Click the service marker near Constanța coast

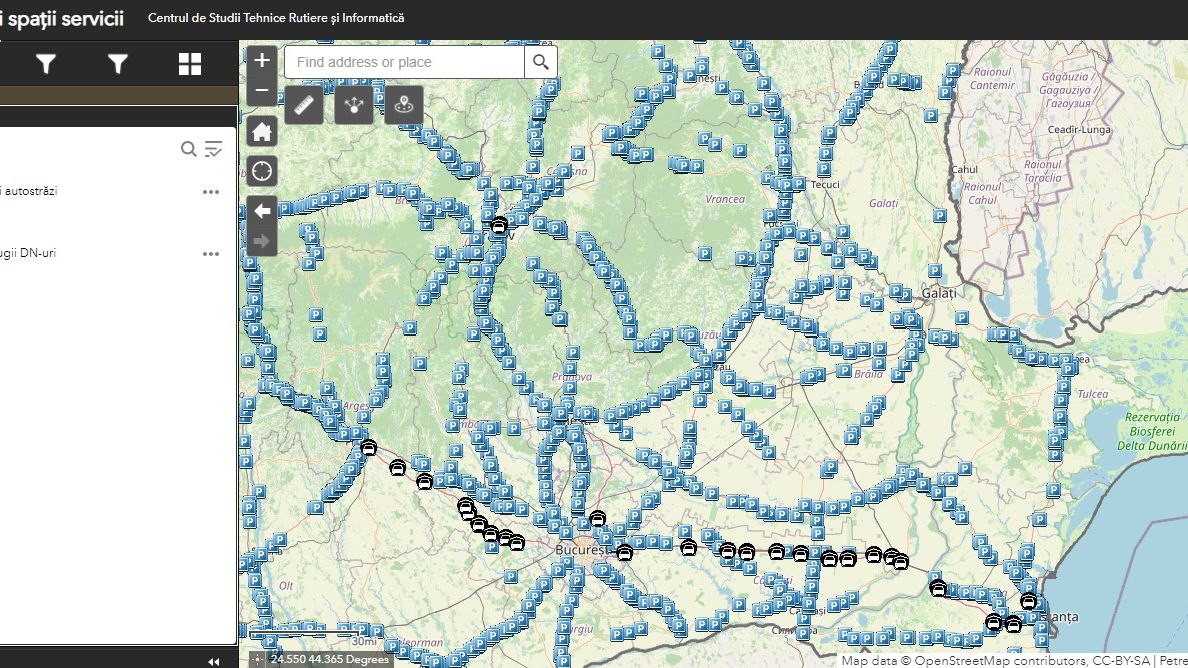[x=1028, y=601]
